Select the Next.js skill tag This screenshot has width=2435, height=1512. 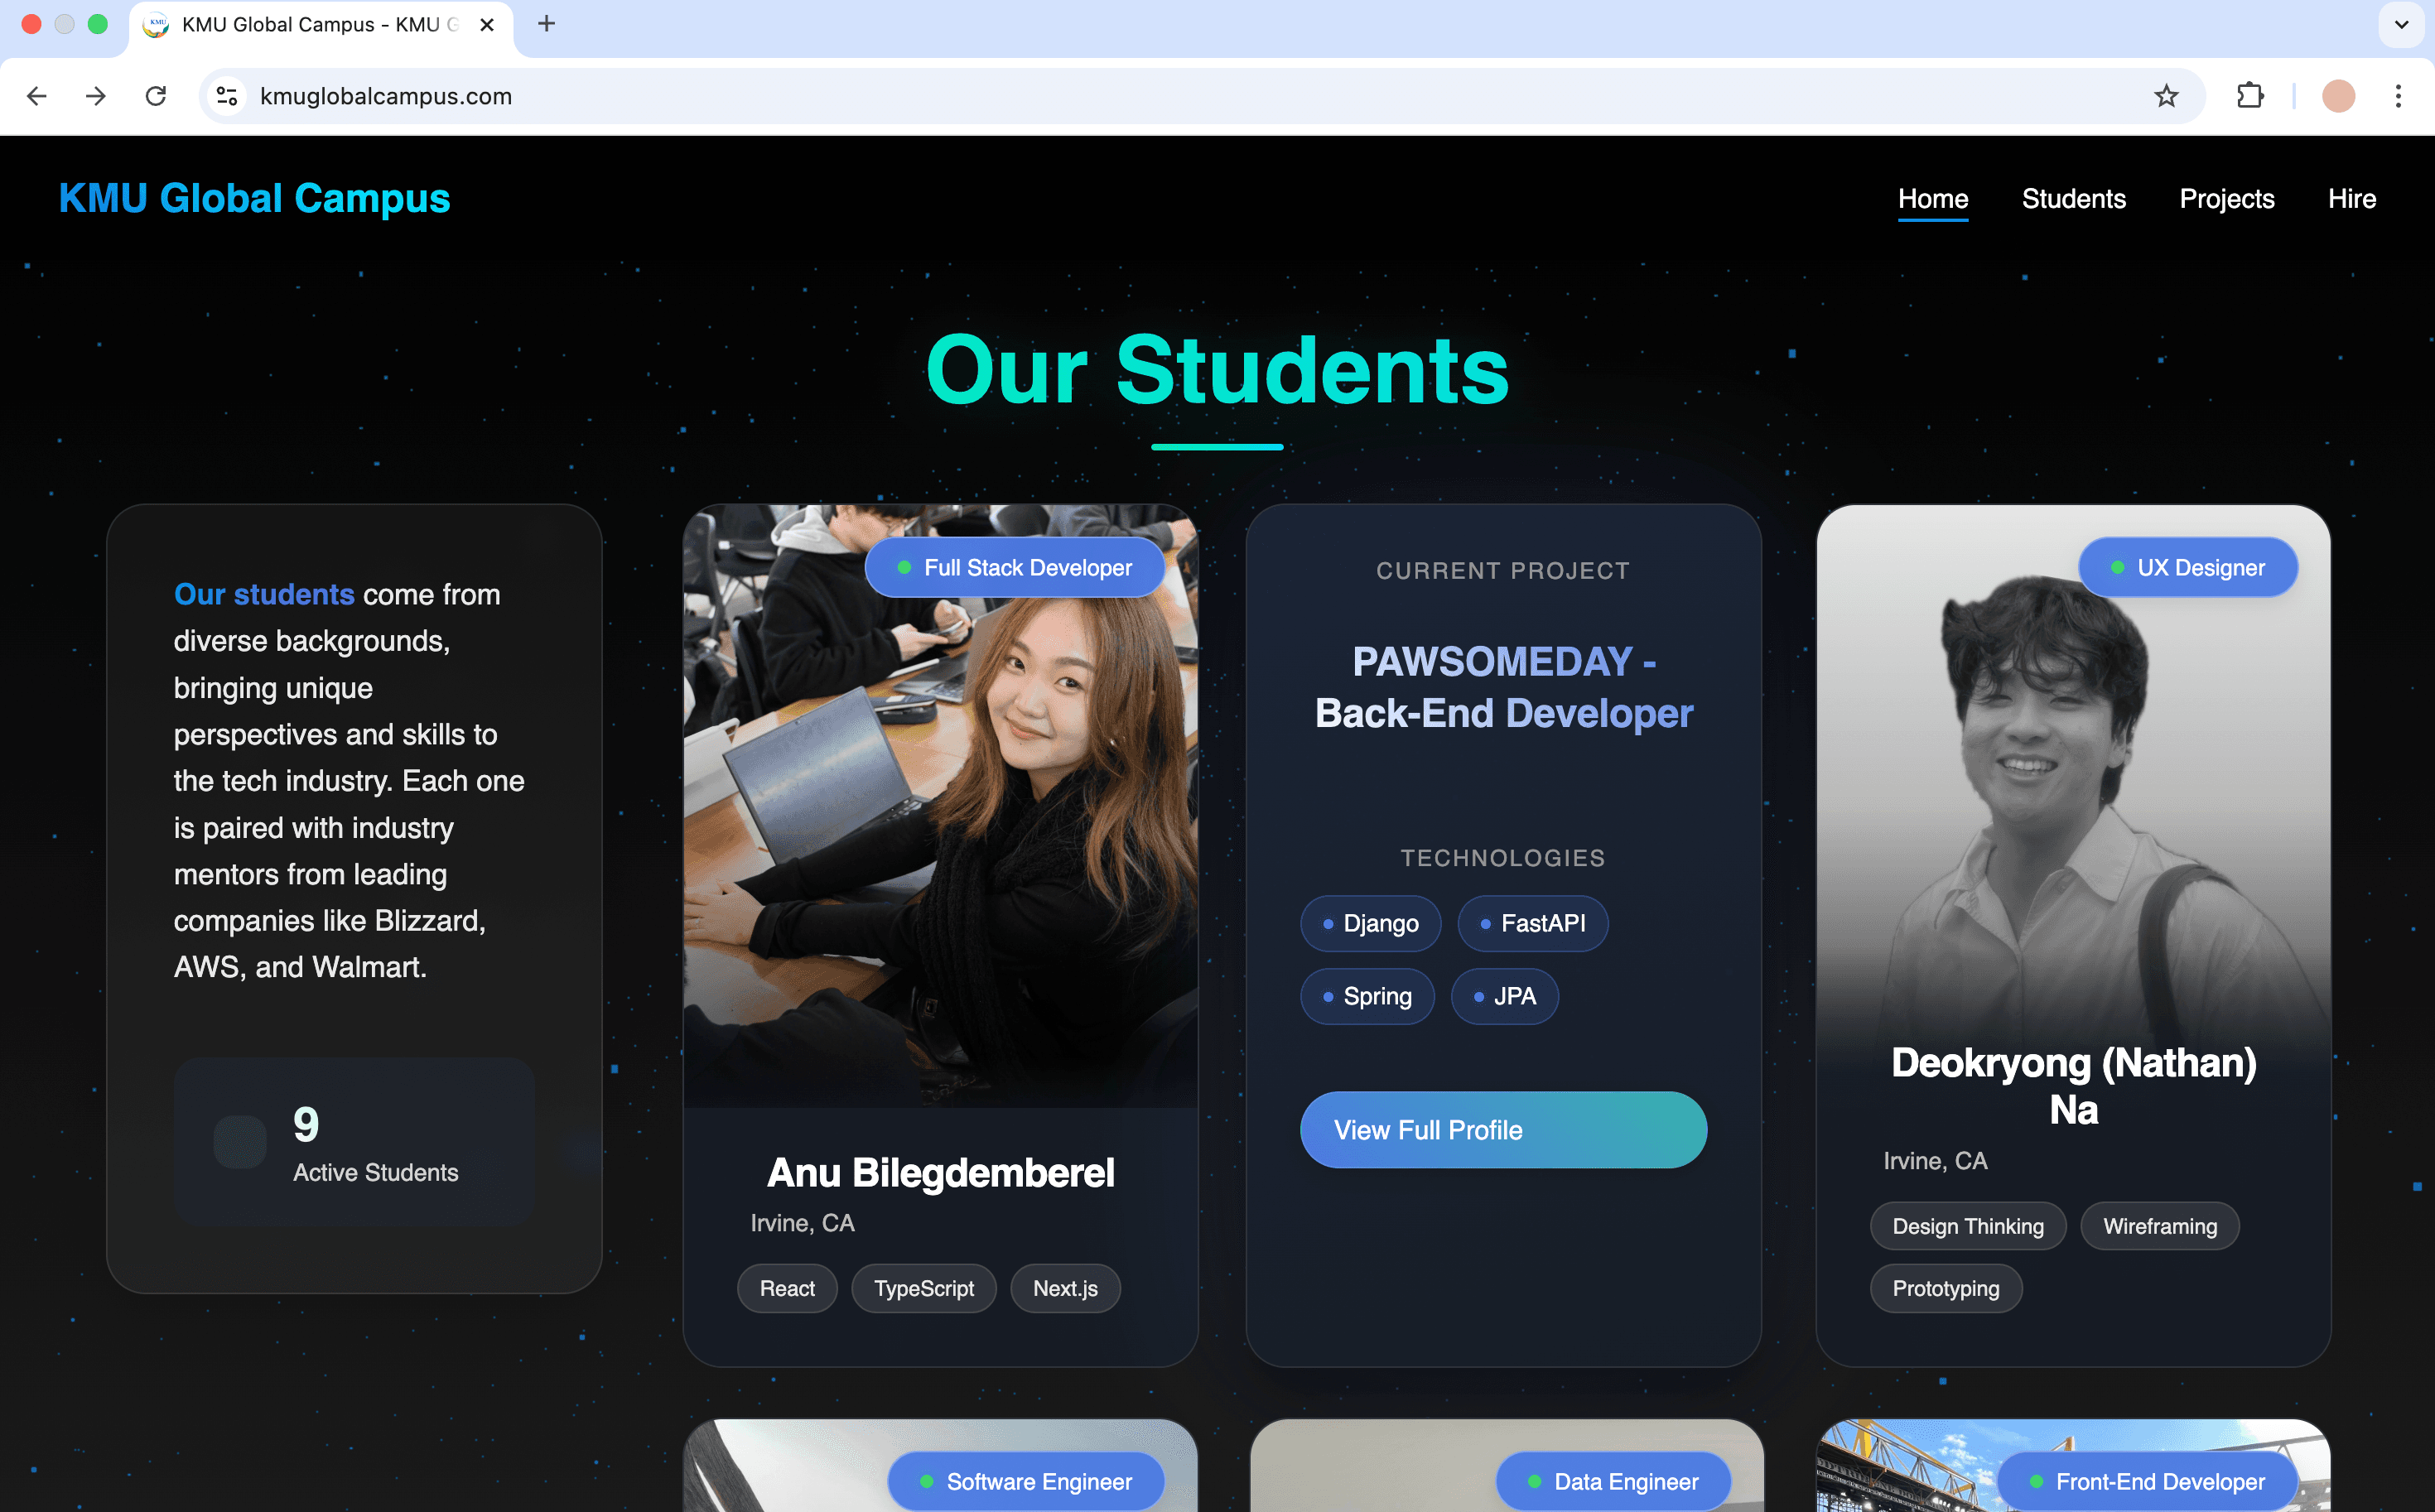click(x=1065, y=1289)
